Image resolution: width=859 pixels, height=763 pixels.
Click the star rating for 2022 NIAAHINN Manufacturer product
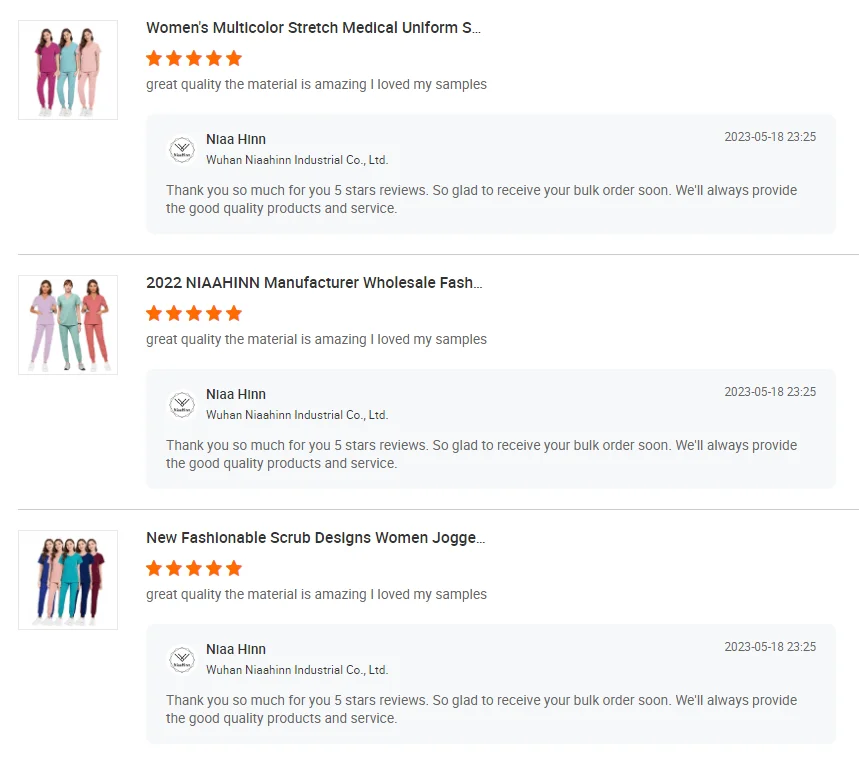tap(194, 313)
